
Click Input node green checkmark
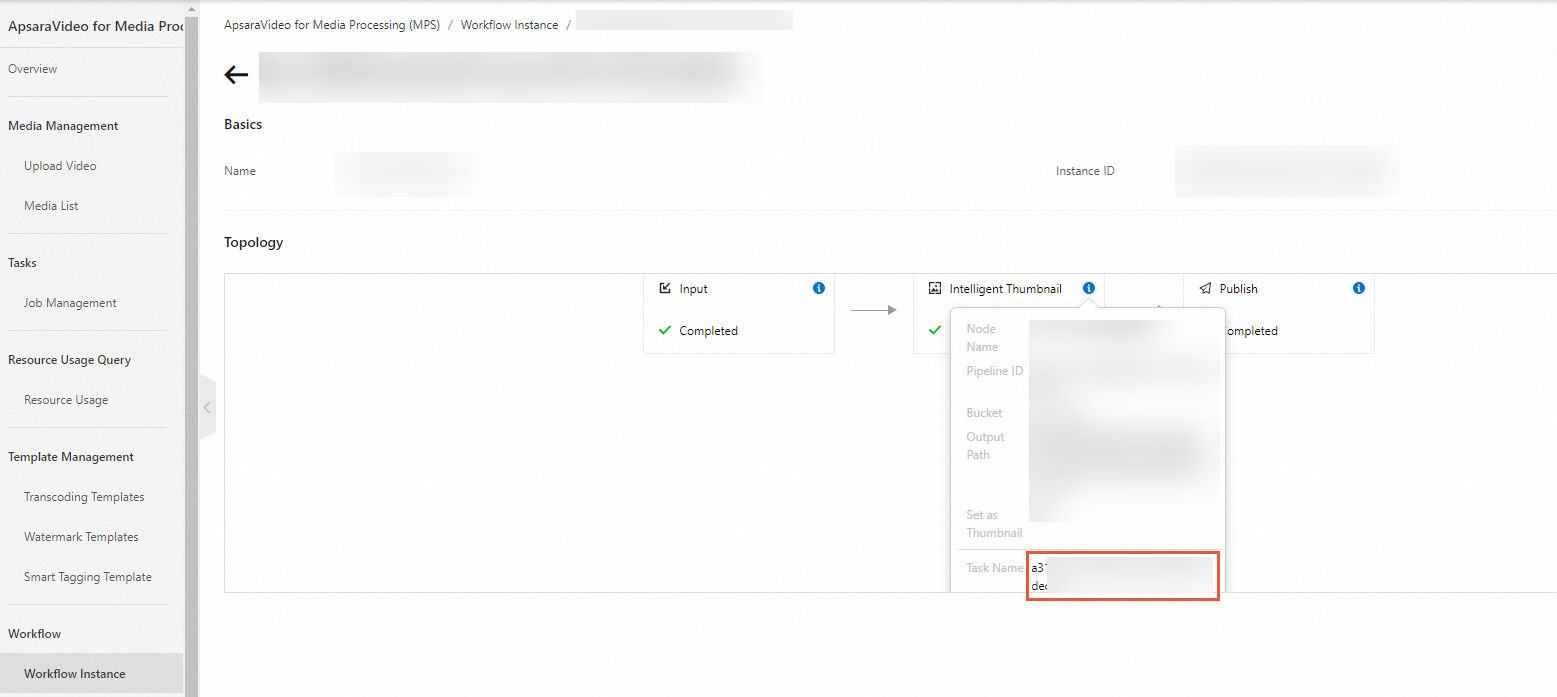point(665,330)
